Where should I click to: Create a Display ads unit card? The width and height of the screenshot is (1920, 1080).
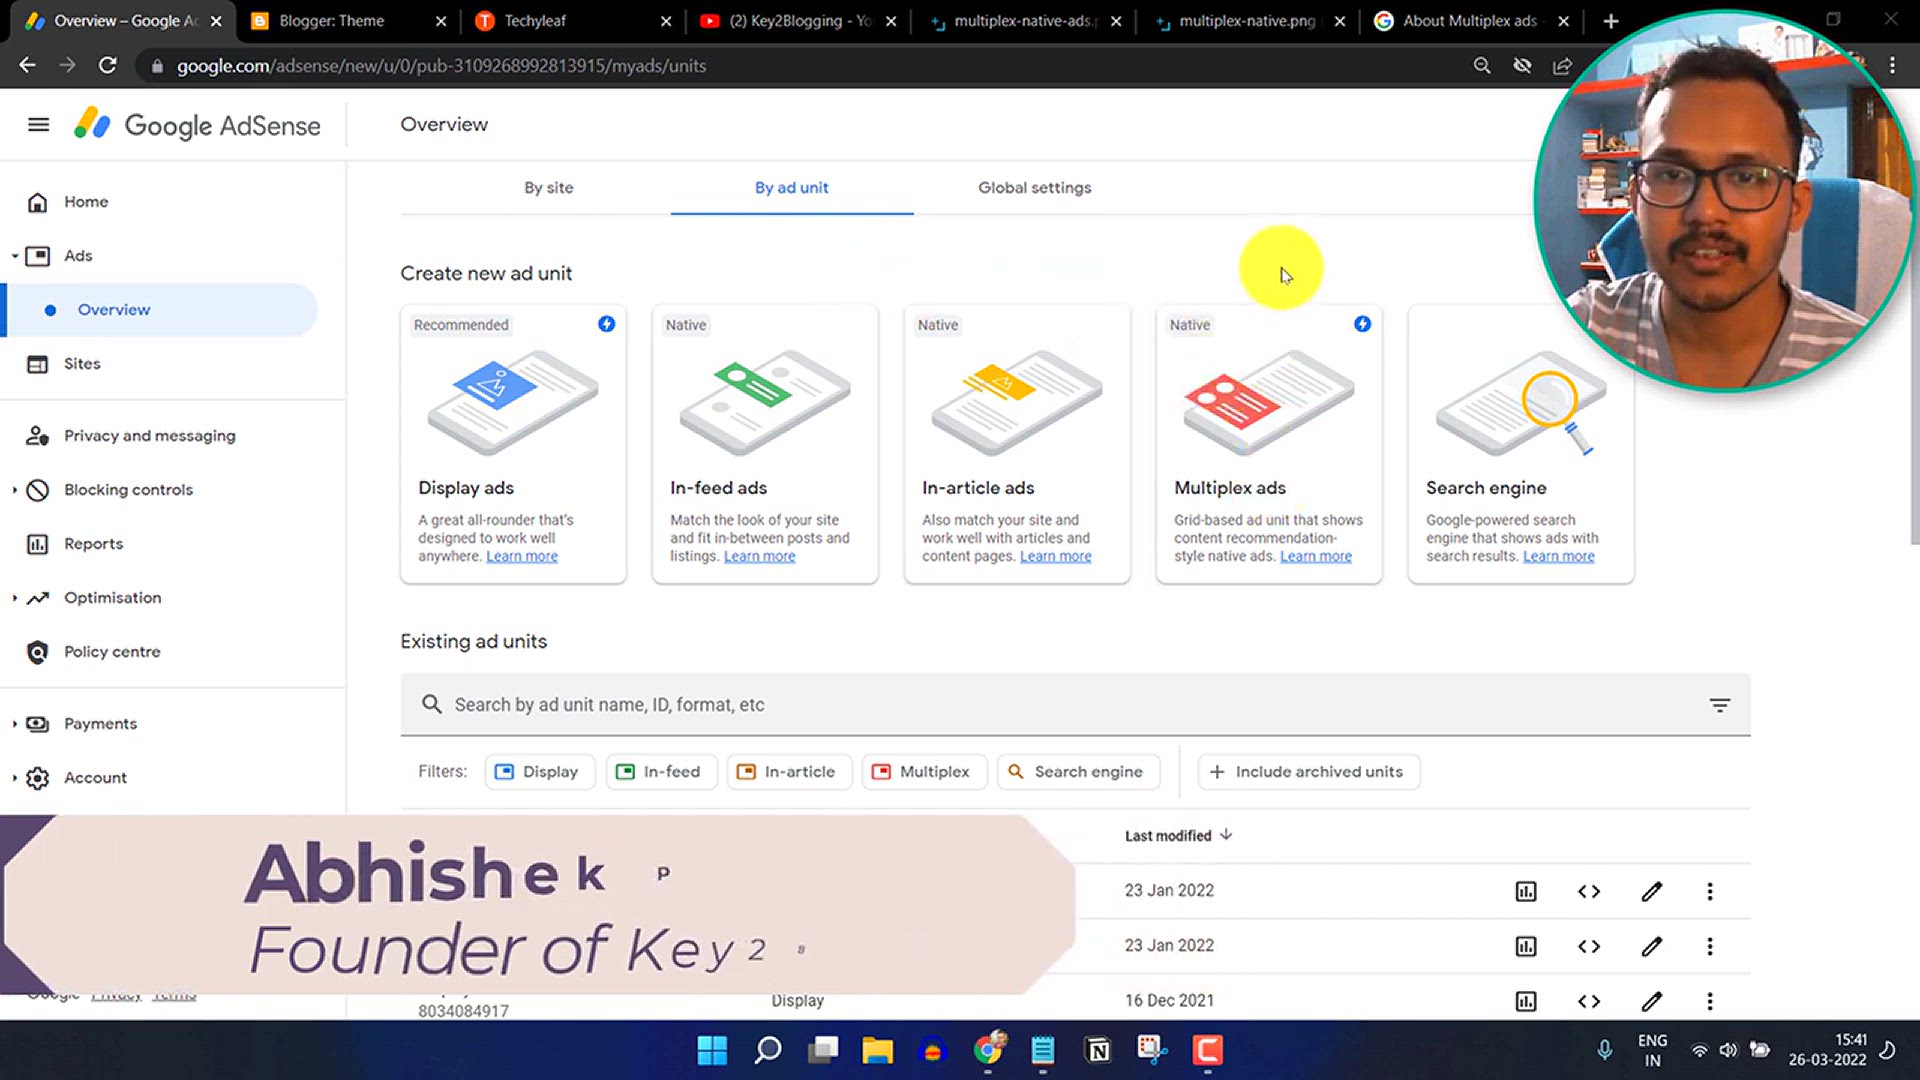pyautogui.click(x=513, y=444)
